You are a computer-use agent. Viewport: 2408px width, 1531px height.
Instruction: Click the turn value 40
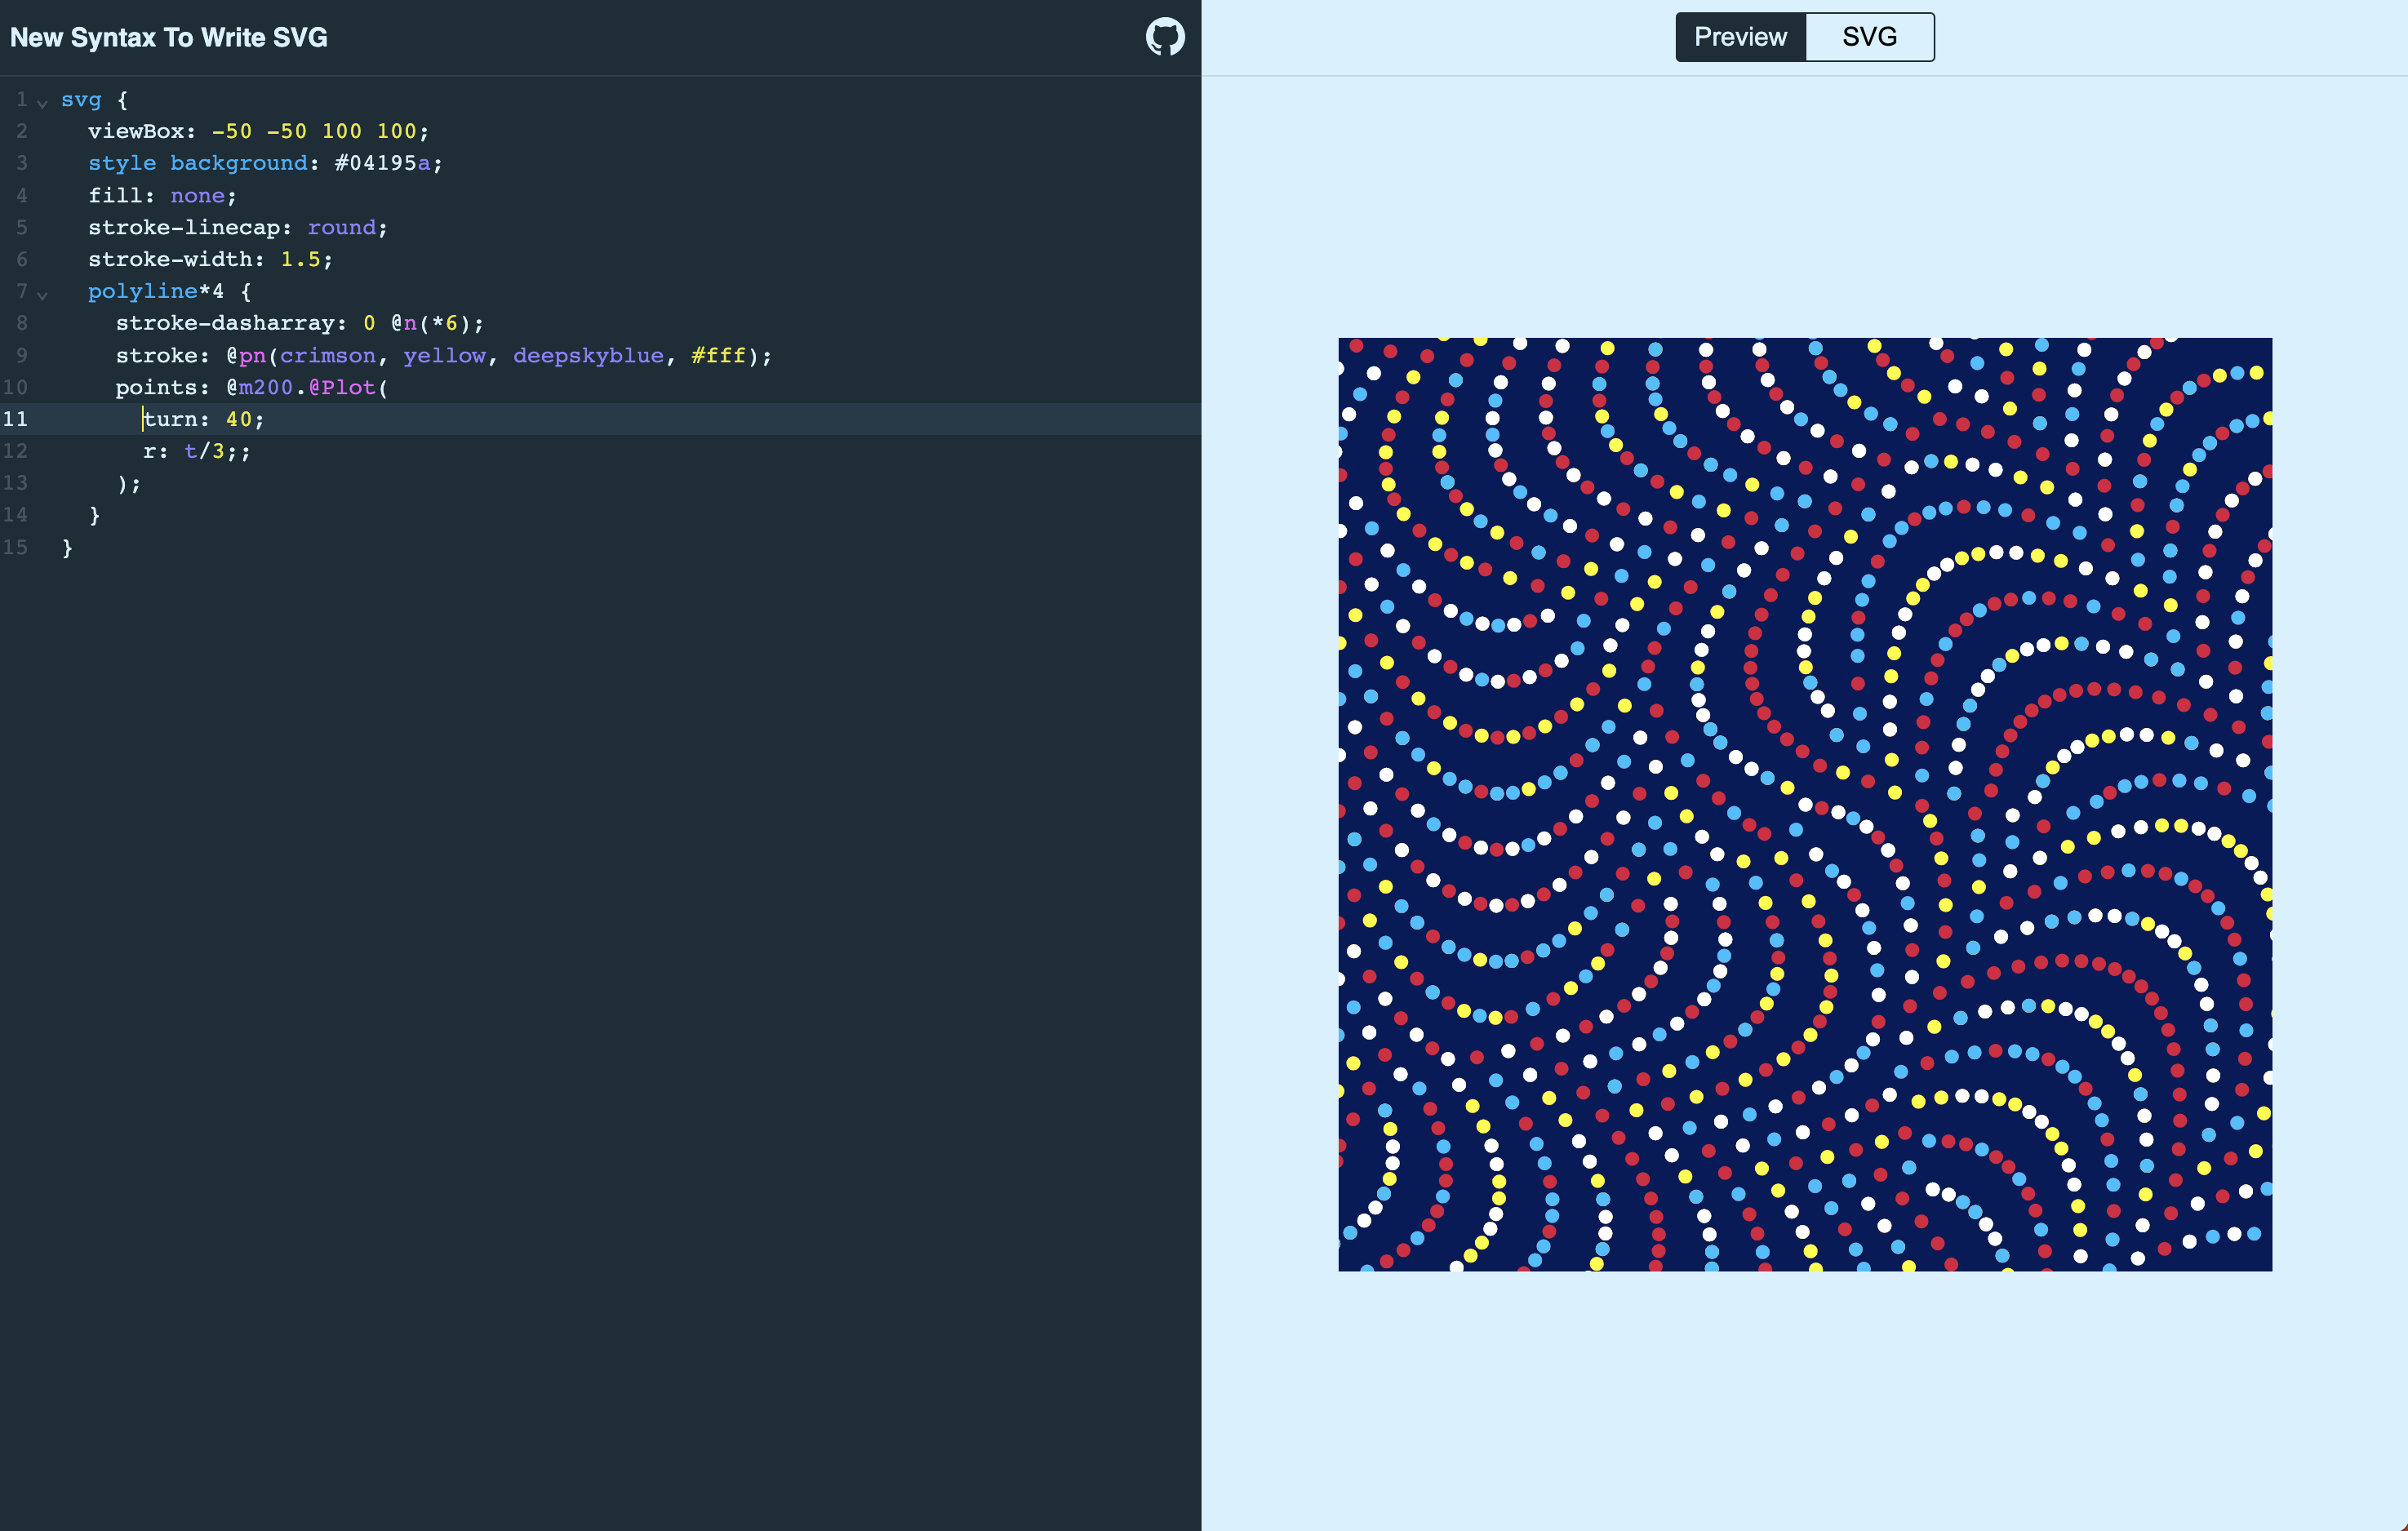[x=238, y=419]
